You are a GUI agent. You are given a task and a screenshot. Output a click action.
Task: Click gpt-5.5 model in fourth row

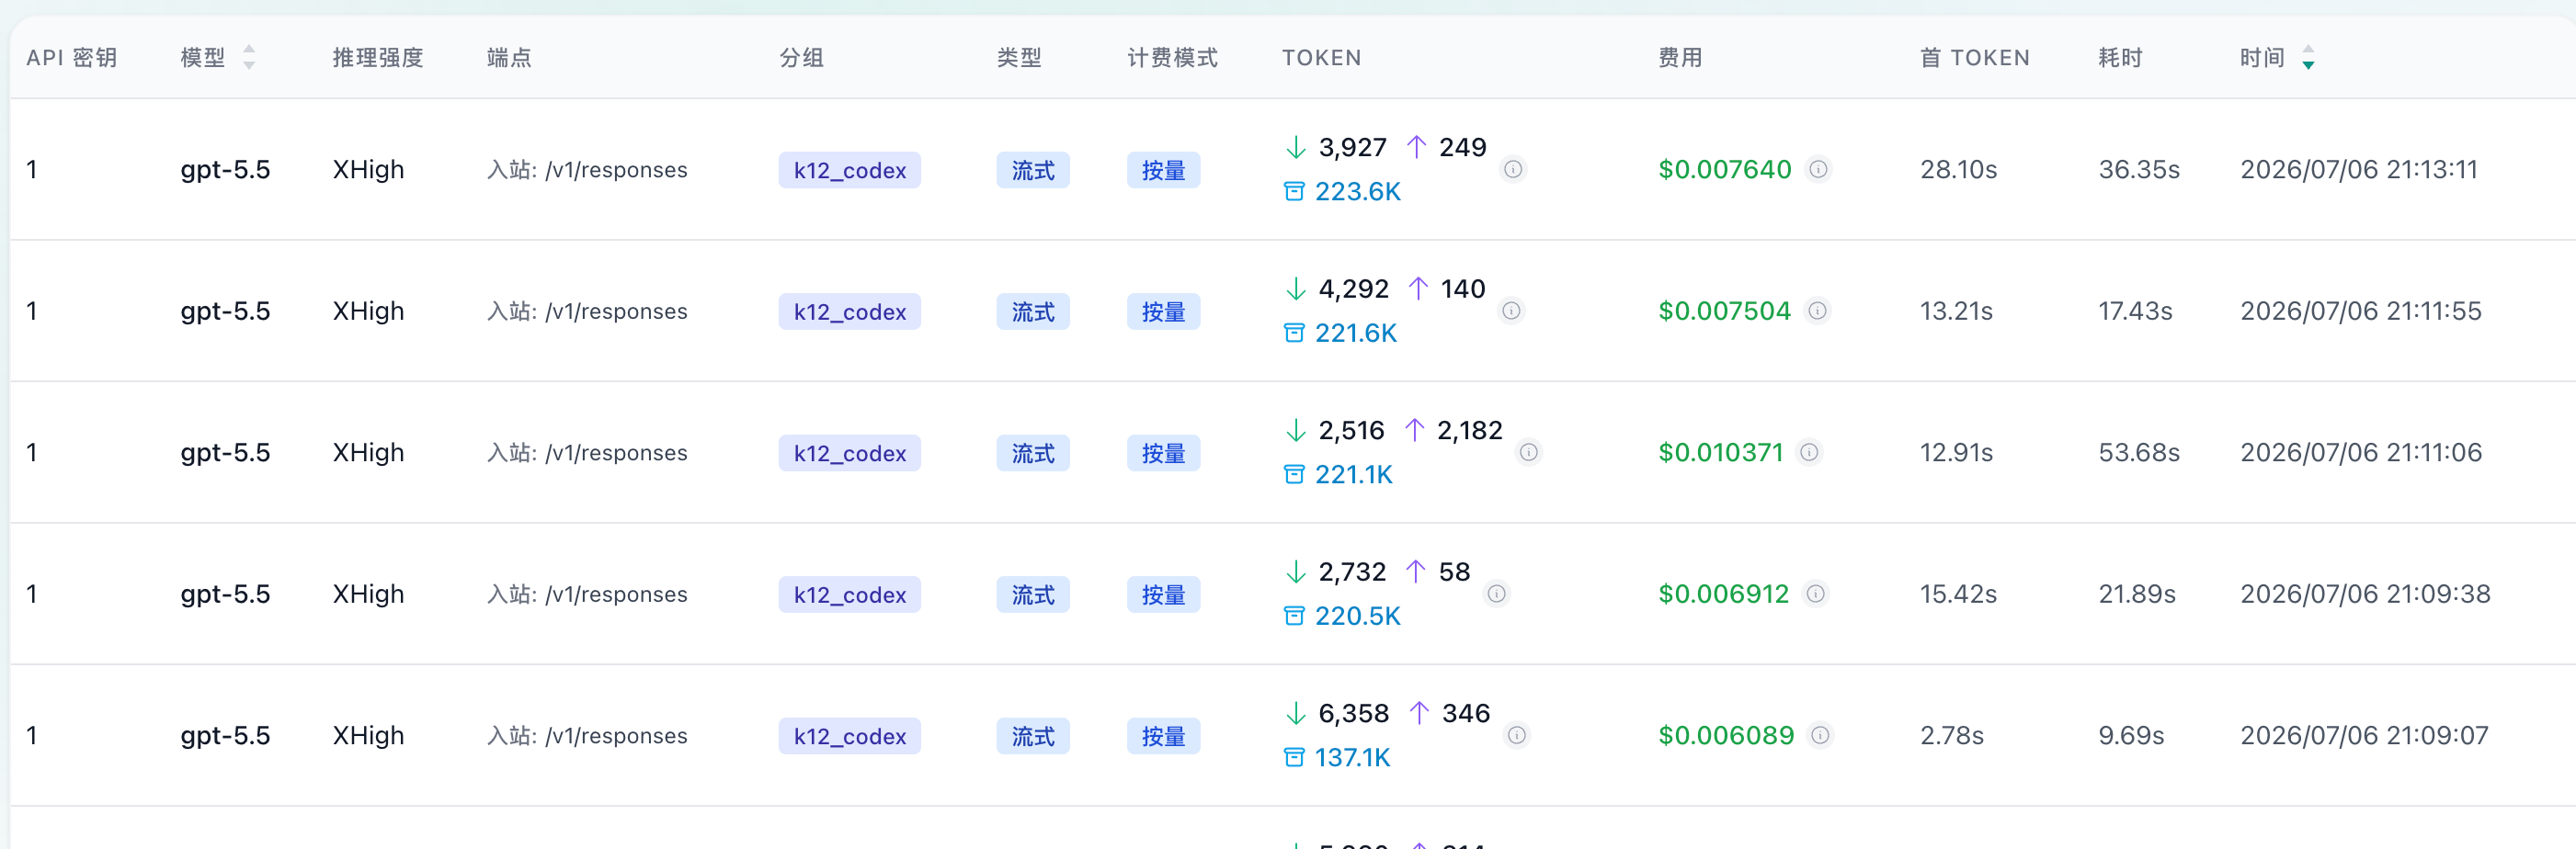coord(225,594)
